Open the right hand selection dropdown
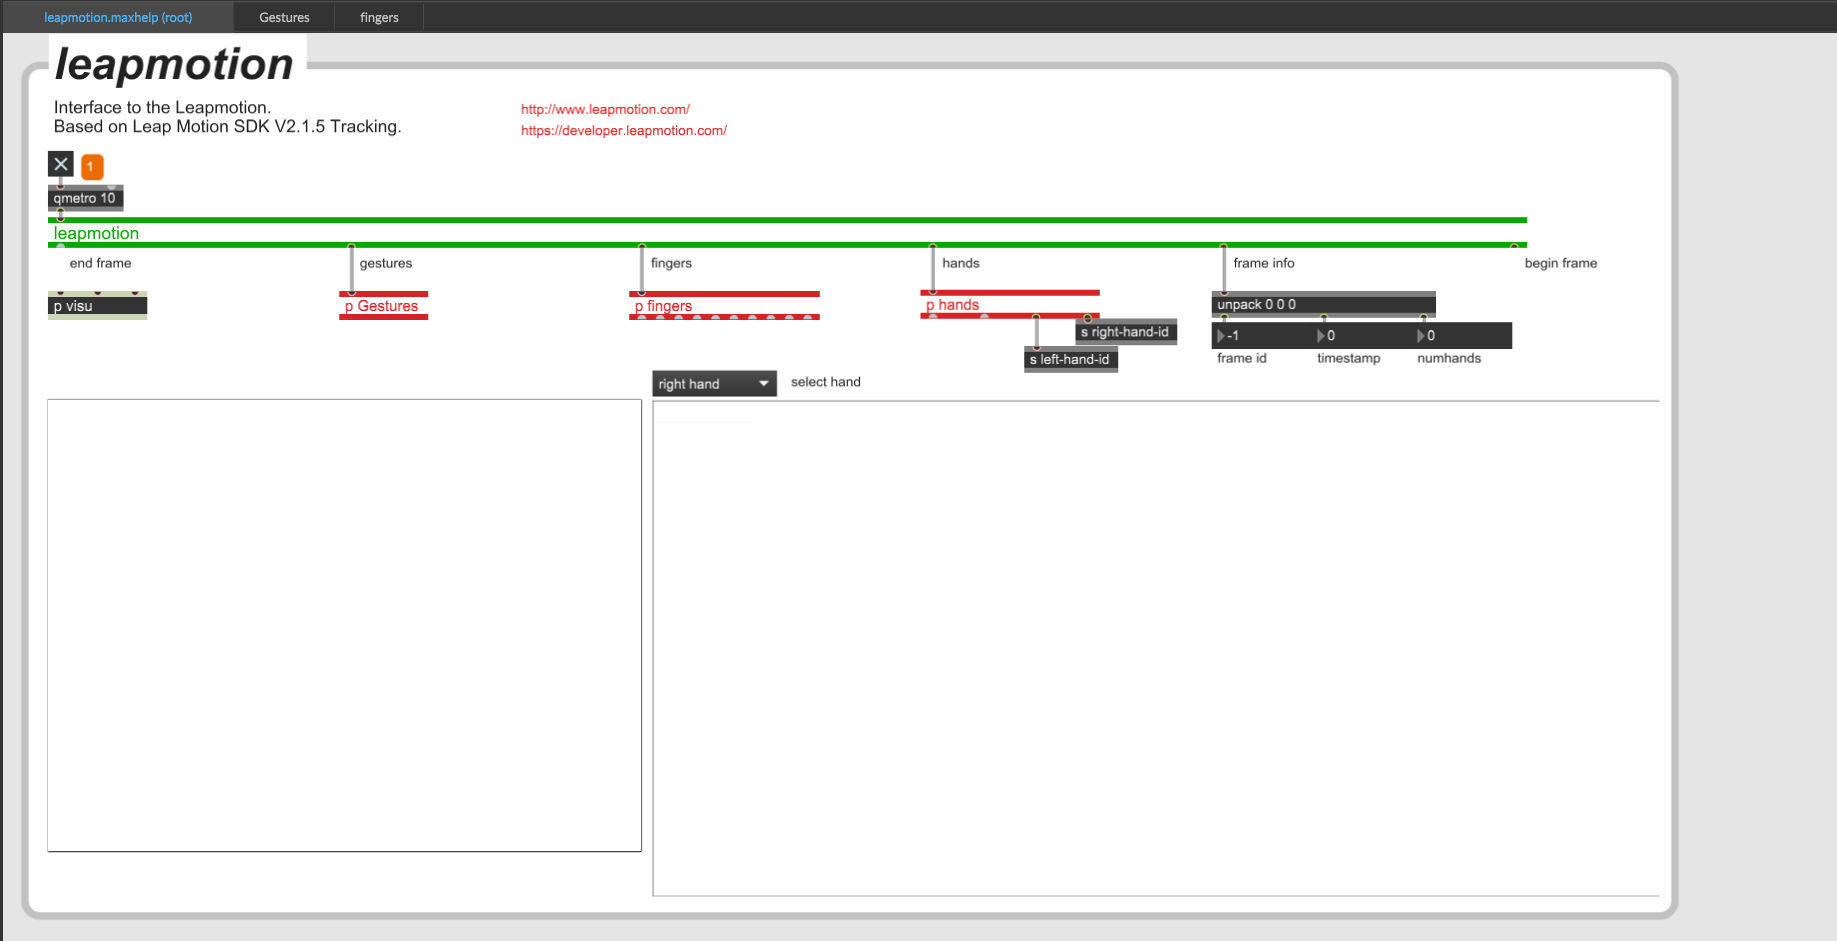 [714, 384]
